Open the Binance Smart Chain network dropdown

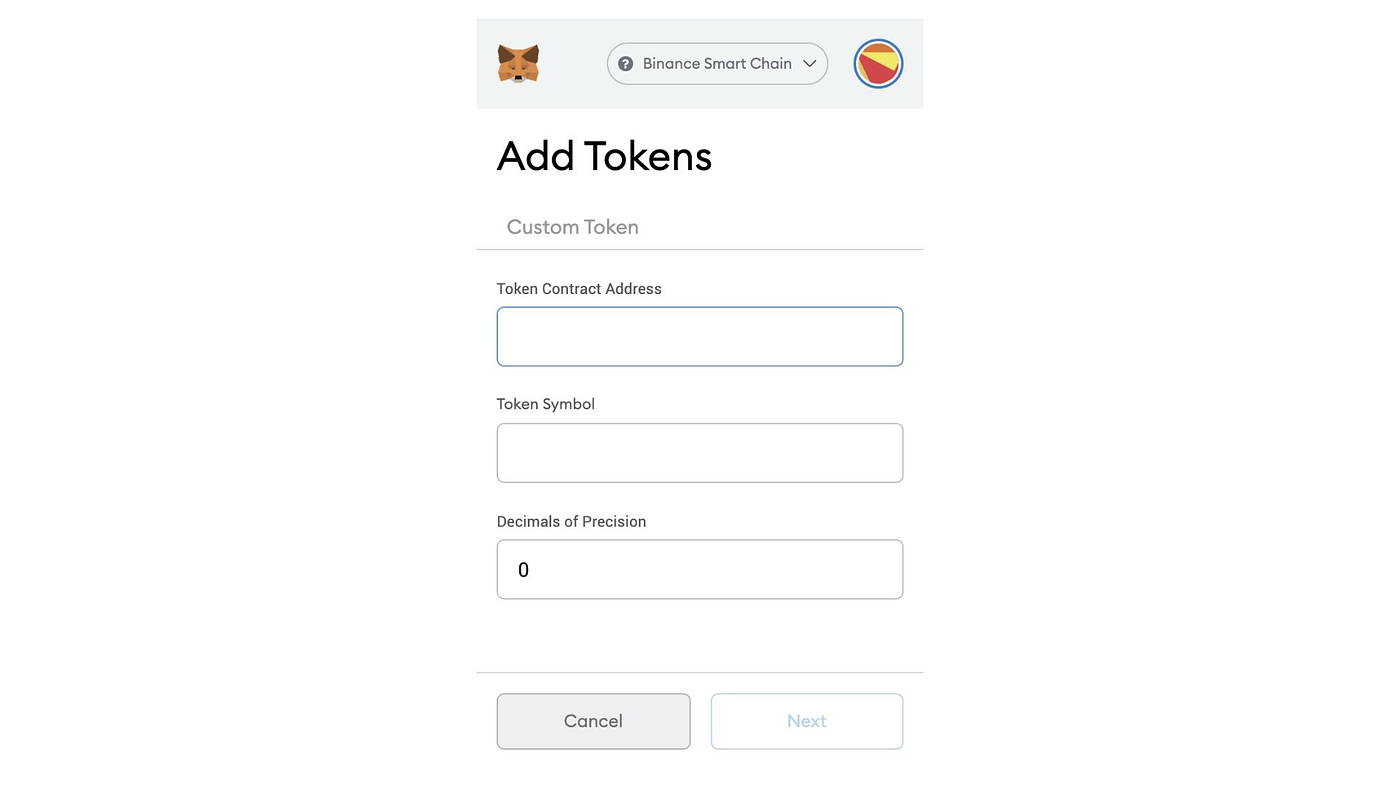717,63
